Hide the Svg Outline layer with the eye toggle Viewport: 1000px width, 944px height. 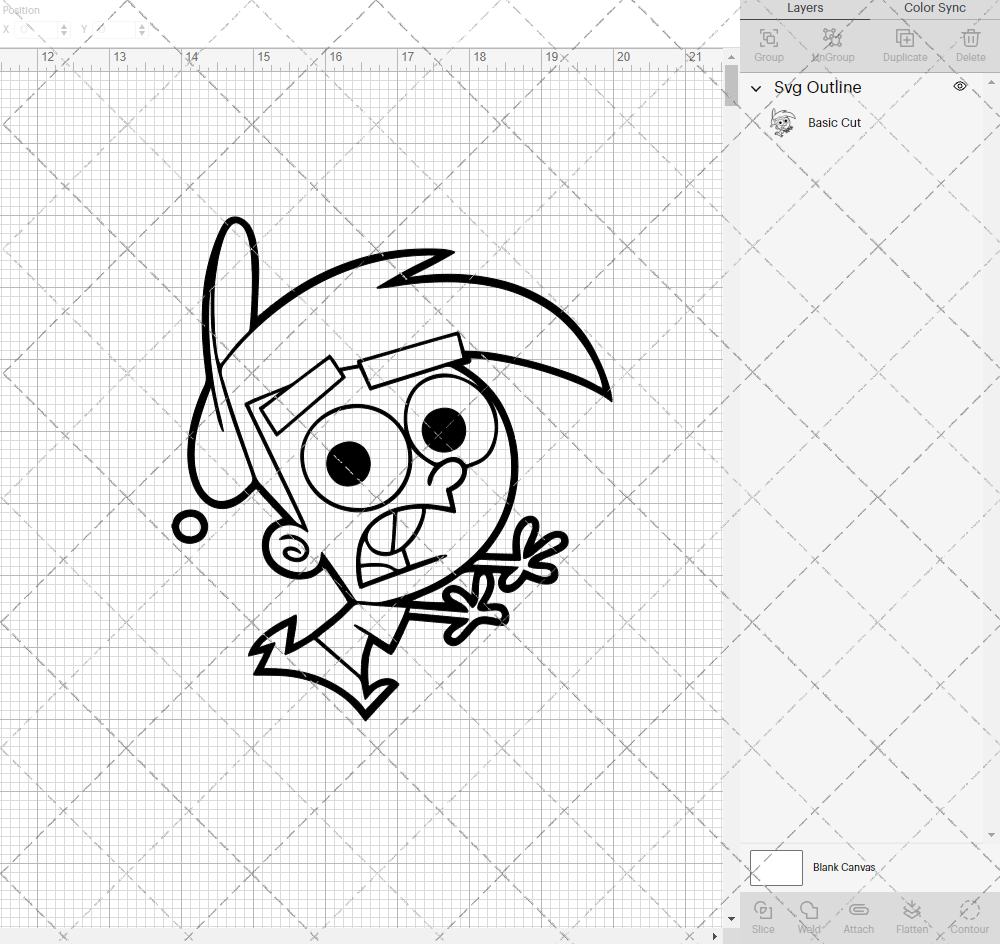(959, 86)
